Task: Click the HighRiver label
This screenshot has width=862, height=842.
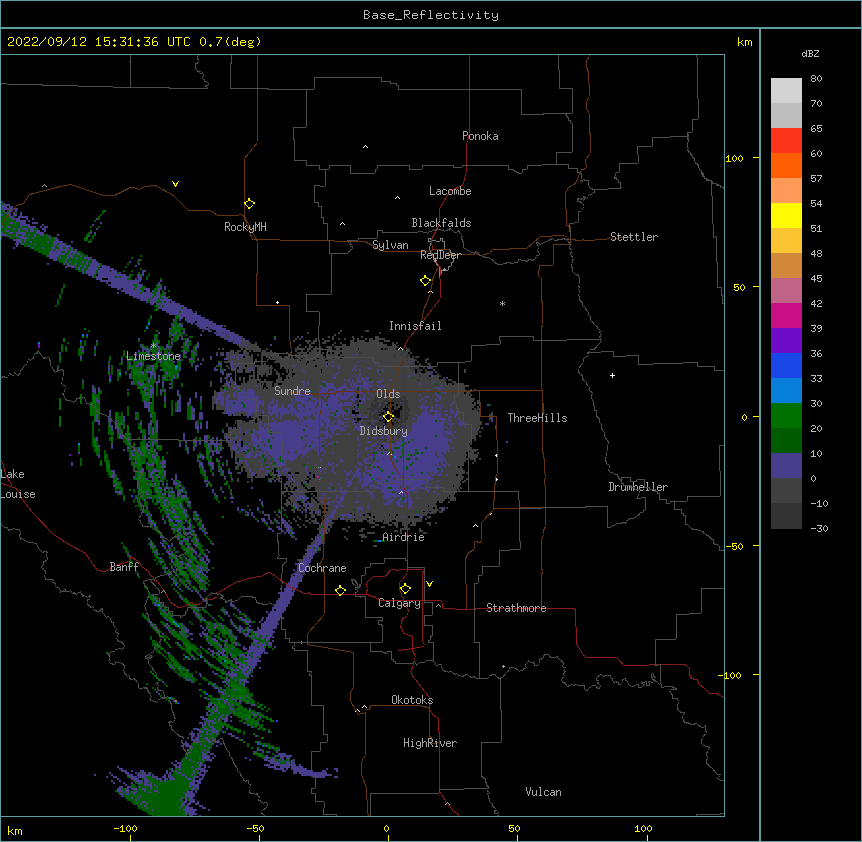Action: point(430,743)
